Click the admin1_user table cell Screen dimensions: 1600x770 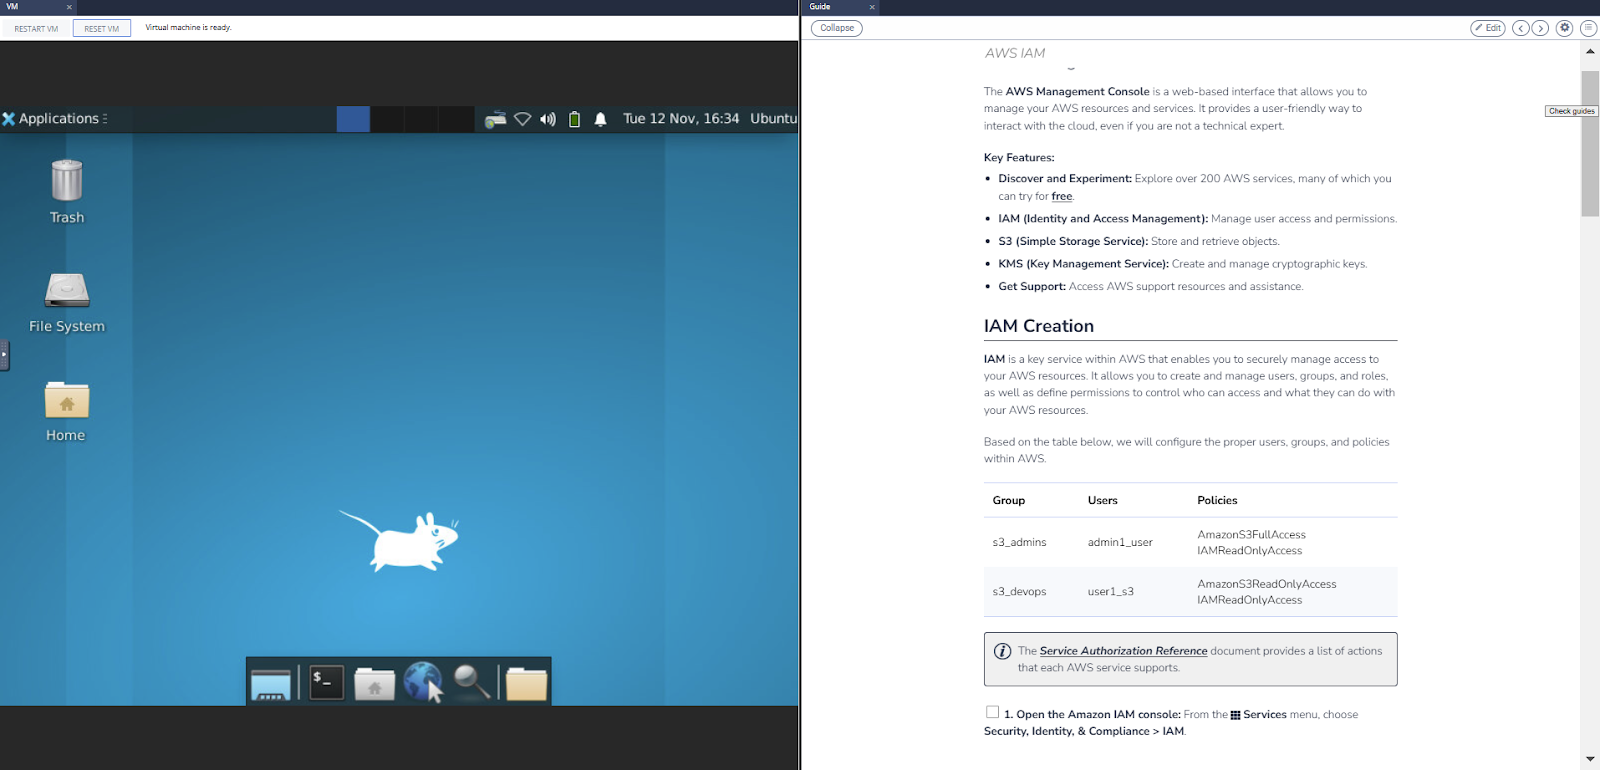point(1120,542)
